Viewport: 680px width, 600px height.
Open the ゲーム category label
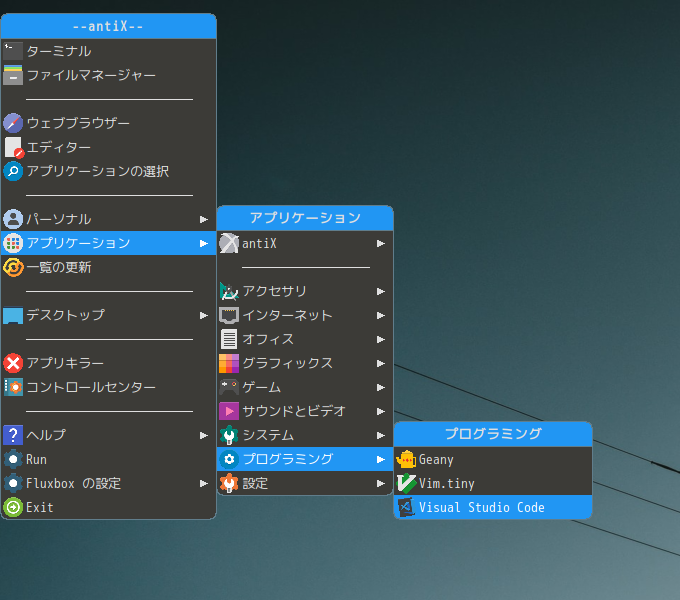pos(262,387)
